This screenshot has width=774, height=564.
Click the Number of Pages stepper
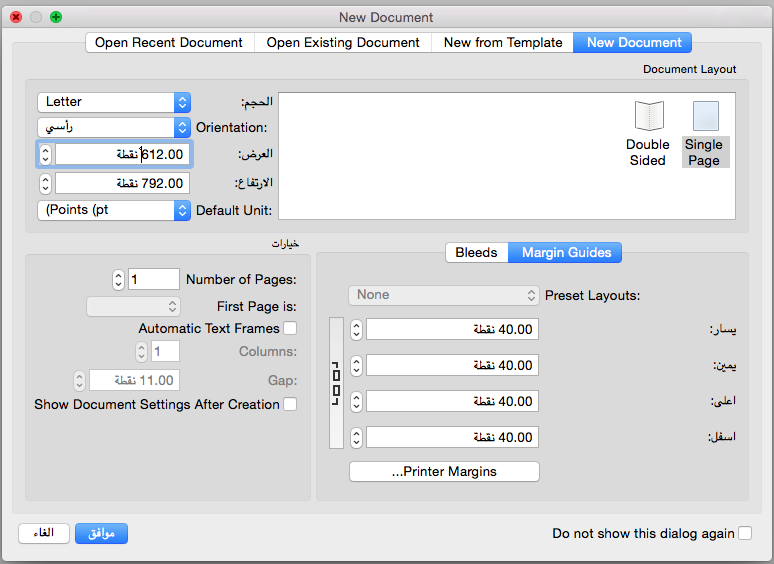click(x=119, y=279)
